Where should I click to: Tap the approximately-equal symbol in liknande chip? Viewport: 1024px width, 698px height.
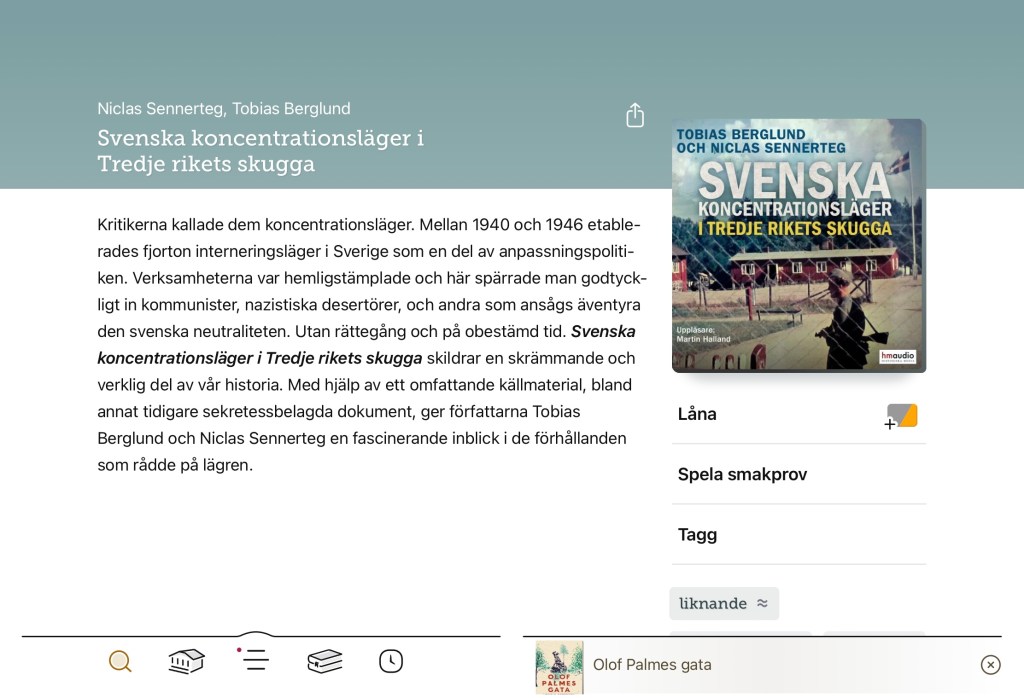point(762,604)
